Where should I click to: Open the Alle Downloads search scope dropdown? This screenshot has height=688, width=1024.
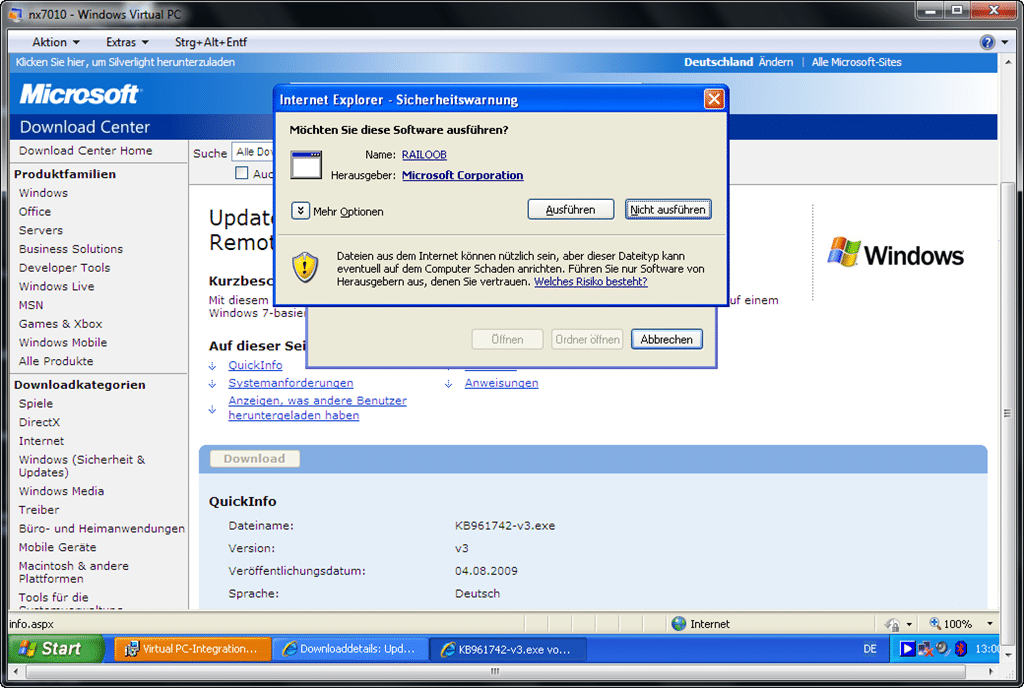coord(252,152)
